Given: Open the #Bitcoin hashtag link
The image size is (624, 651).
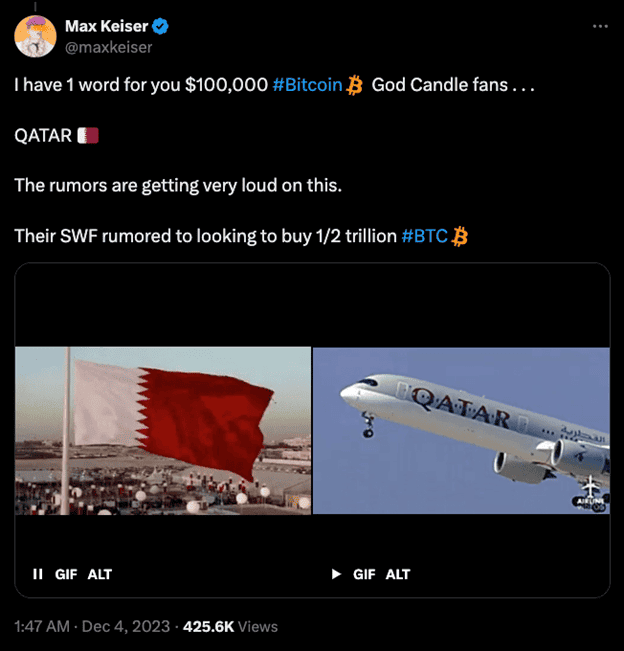Looking at the screenshot, I should click(x=306, y=87).
